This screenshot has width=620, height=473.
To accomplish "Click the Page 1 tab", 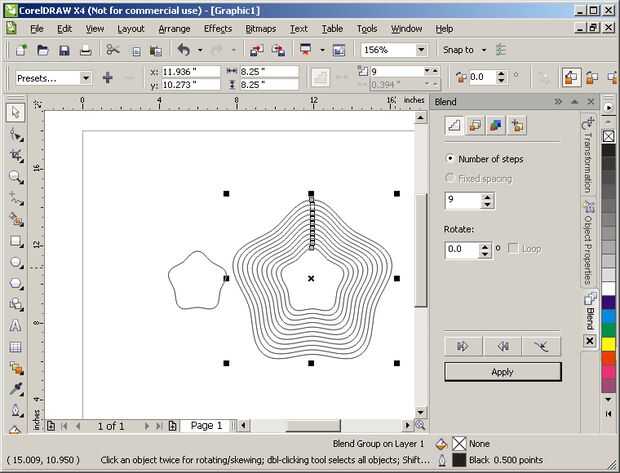I will coord(206,426).
